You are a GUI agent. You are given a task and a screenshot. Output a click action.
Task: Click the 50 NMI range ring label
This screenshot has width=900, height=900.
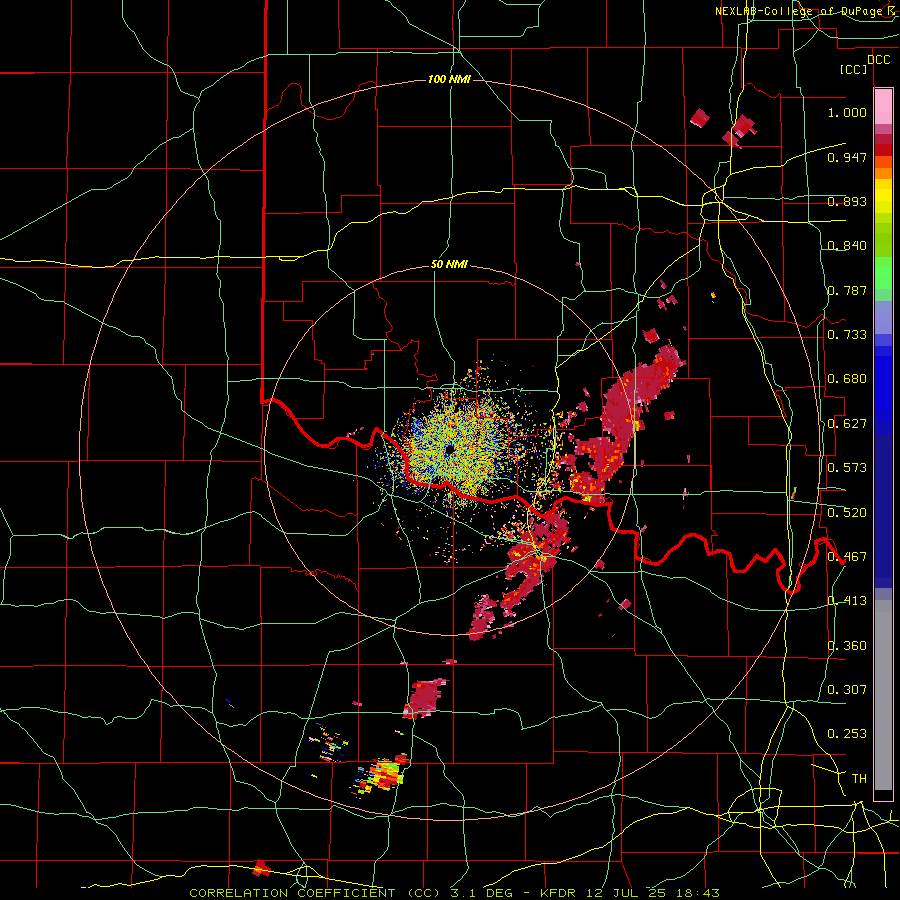tap(449, 265)
